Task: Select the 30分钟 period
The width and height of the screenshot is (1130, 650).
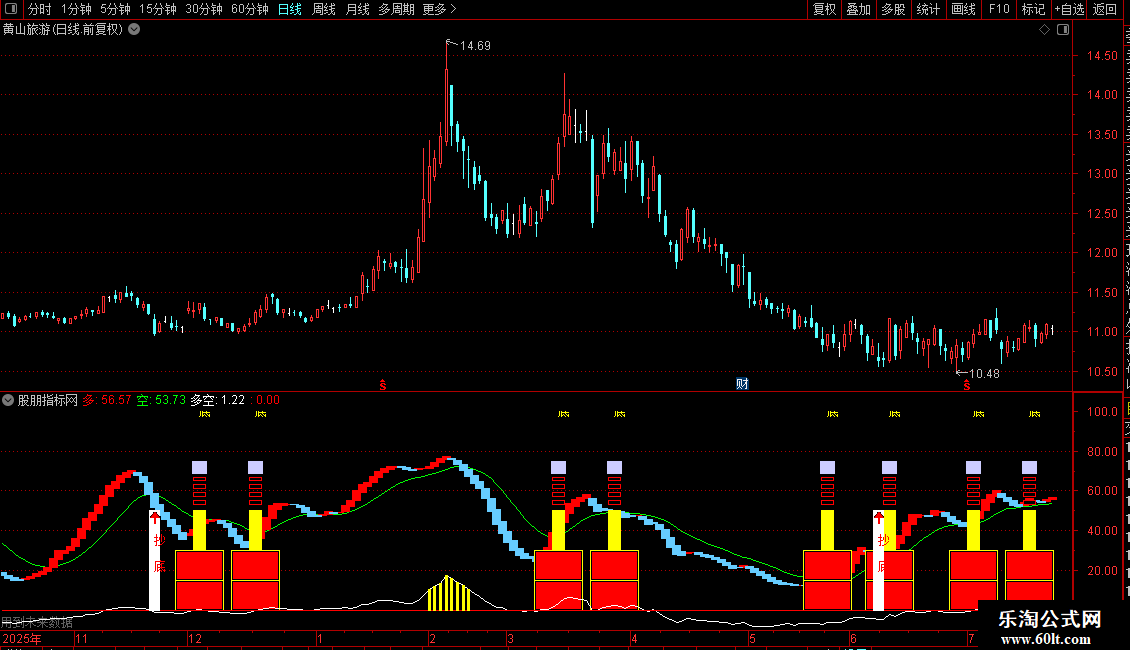Action: [x=204, y=9]
